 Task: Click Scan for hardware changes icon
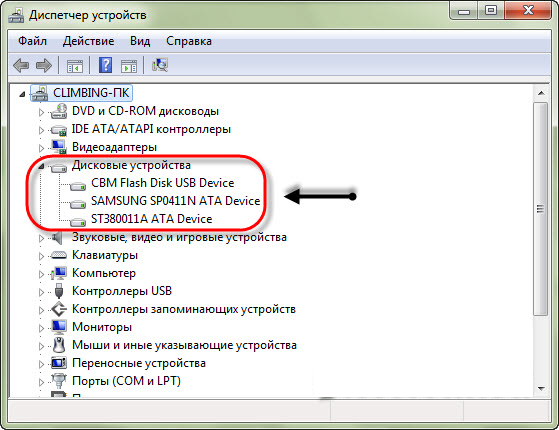(160, 65)
